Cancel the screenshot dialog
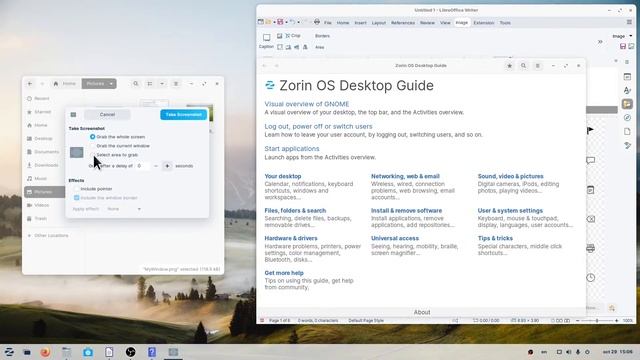 pos(107,115)
